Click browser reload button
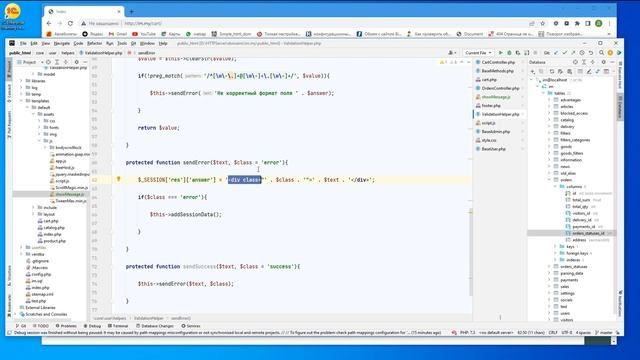640x360 pixels. tap(70, 23)
